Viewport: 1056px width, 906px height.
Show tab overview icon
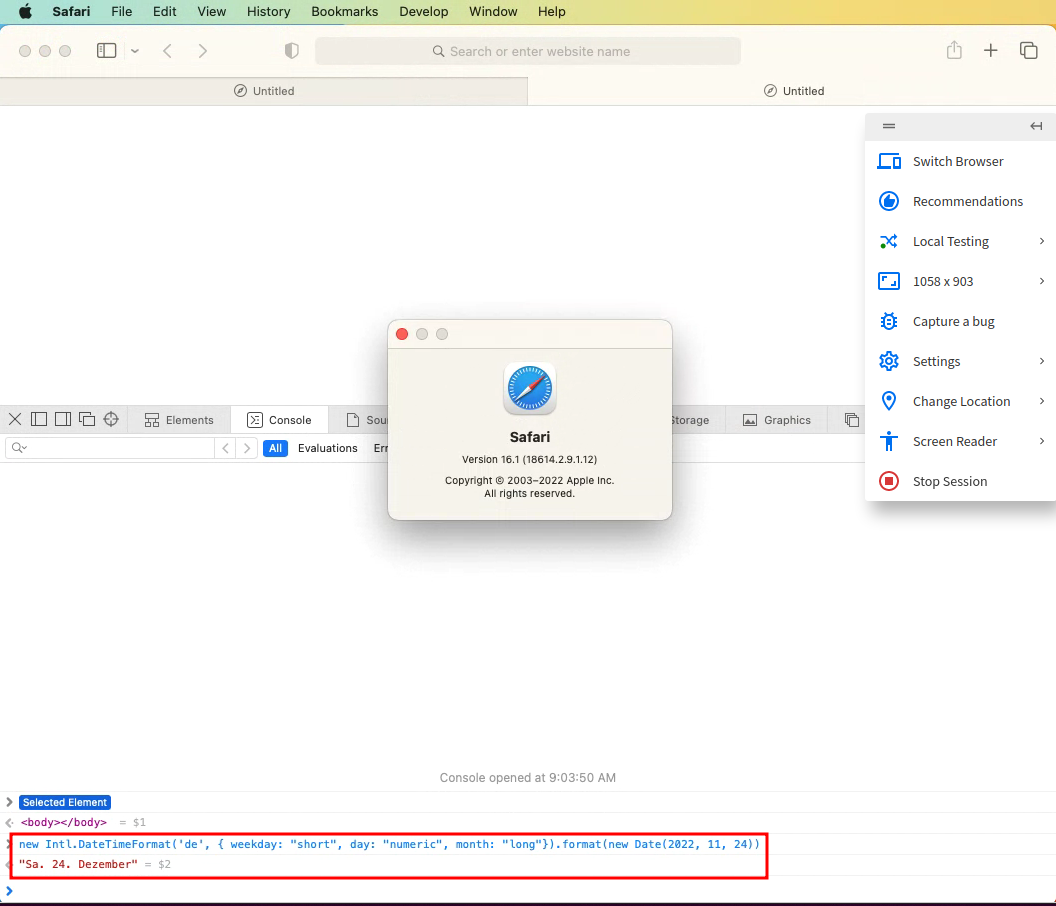tap(1028, 51)
